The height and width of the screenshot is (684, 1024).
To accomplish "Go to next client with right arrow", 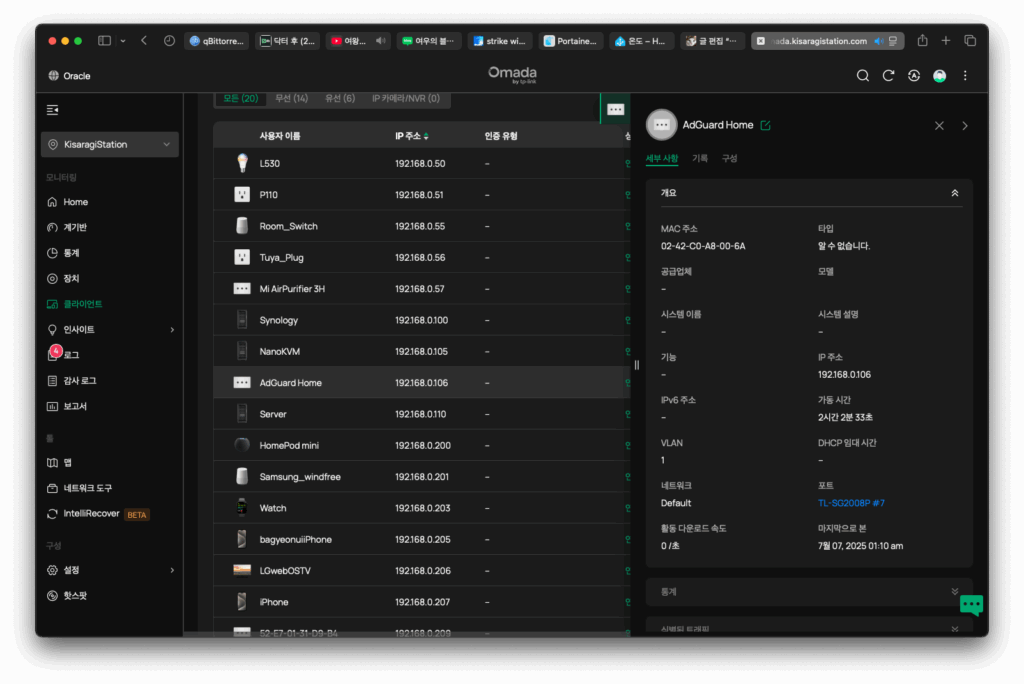I will (965, 125).
